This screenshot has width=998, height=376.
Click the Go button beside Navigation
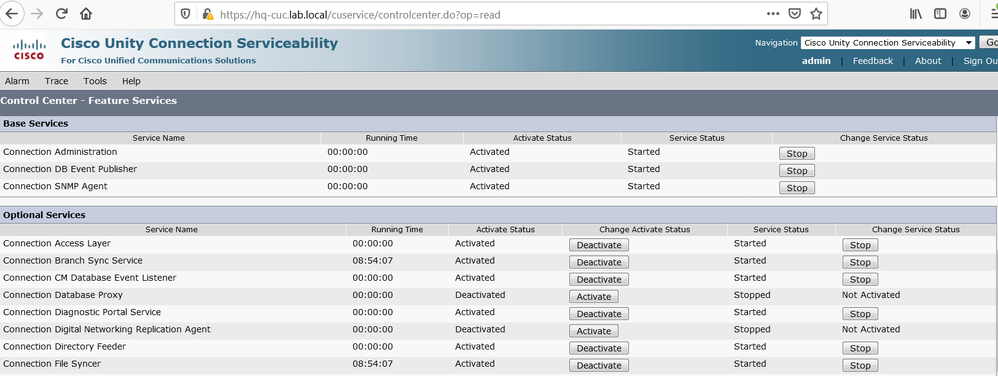pos(990,43)
